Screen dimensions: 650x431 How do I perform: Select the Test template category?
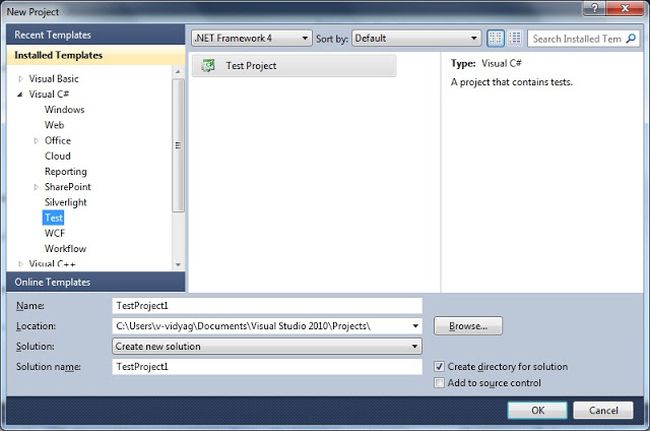[54, 218]
